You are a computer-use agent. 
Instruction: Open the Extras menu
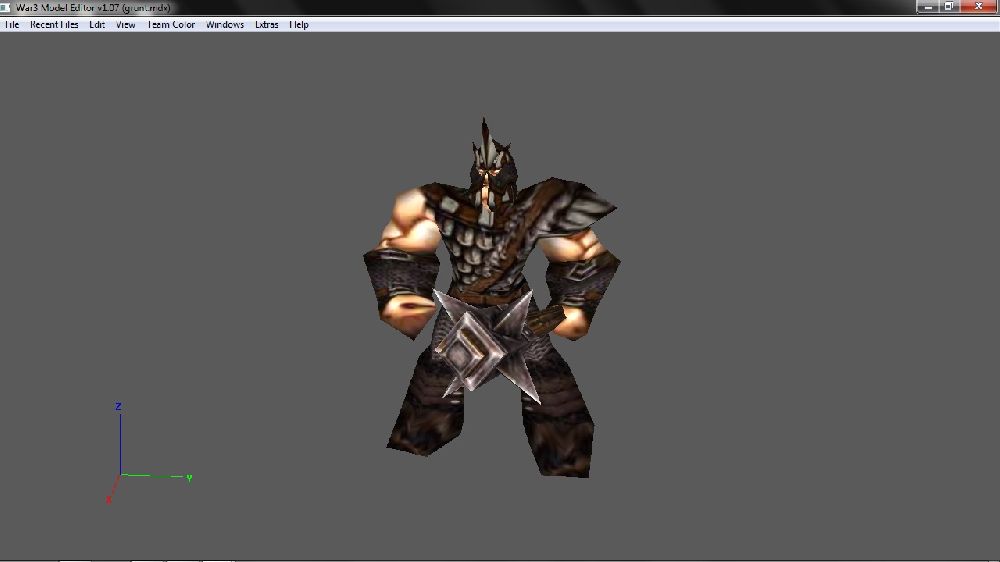click(x=267, y=25)
